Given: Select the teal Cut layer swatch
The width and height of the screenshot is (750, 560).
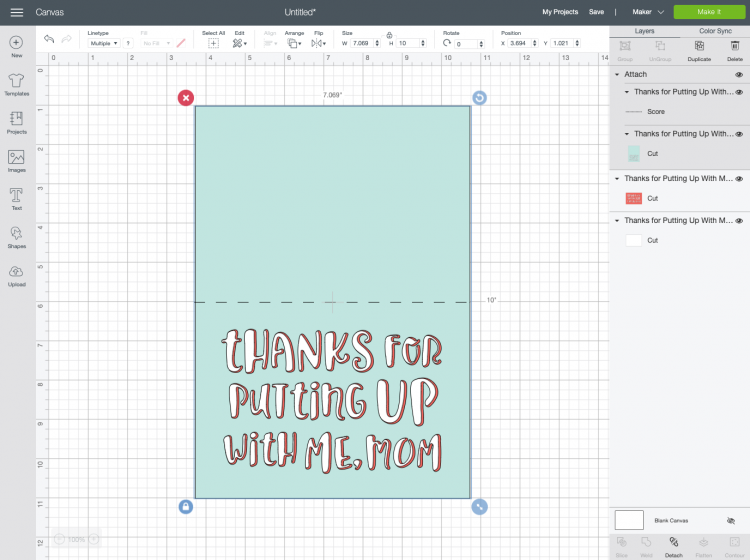Looking at the screenshot, I should (633, 154).
